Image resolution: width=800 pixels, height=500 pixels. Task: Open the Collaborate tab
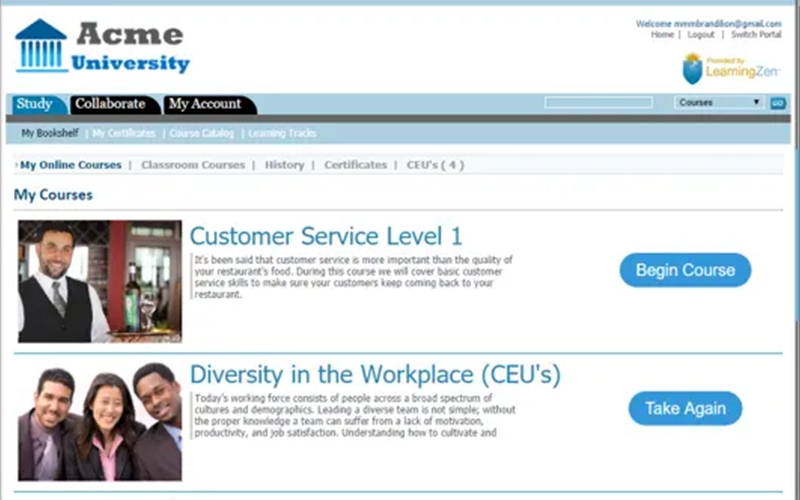tap(113, 105)
